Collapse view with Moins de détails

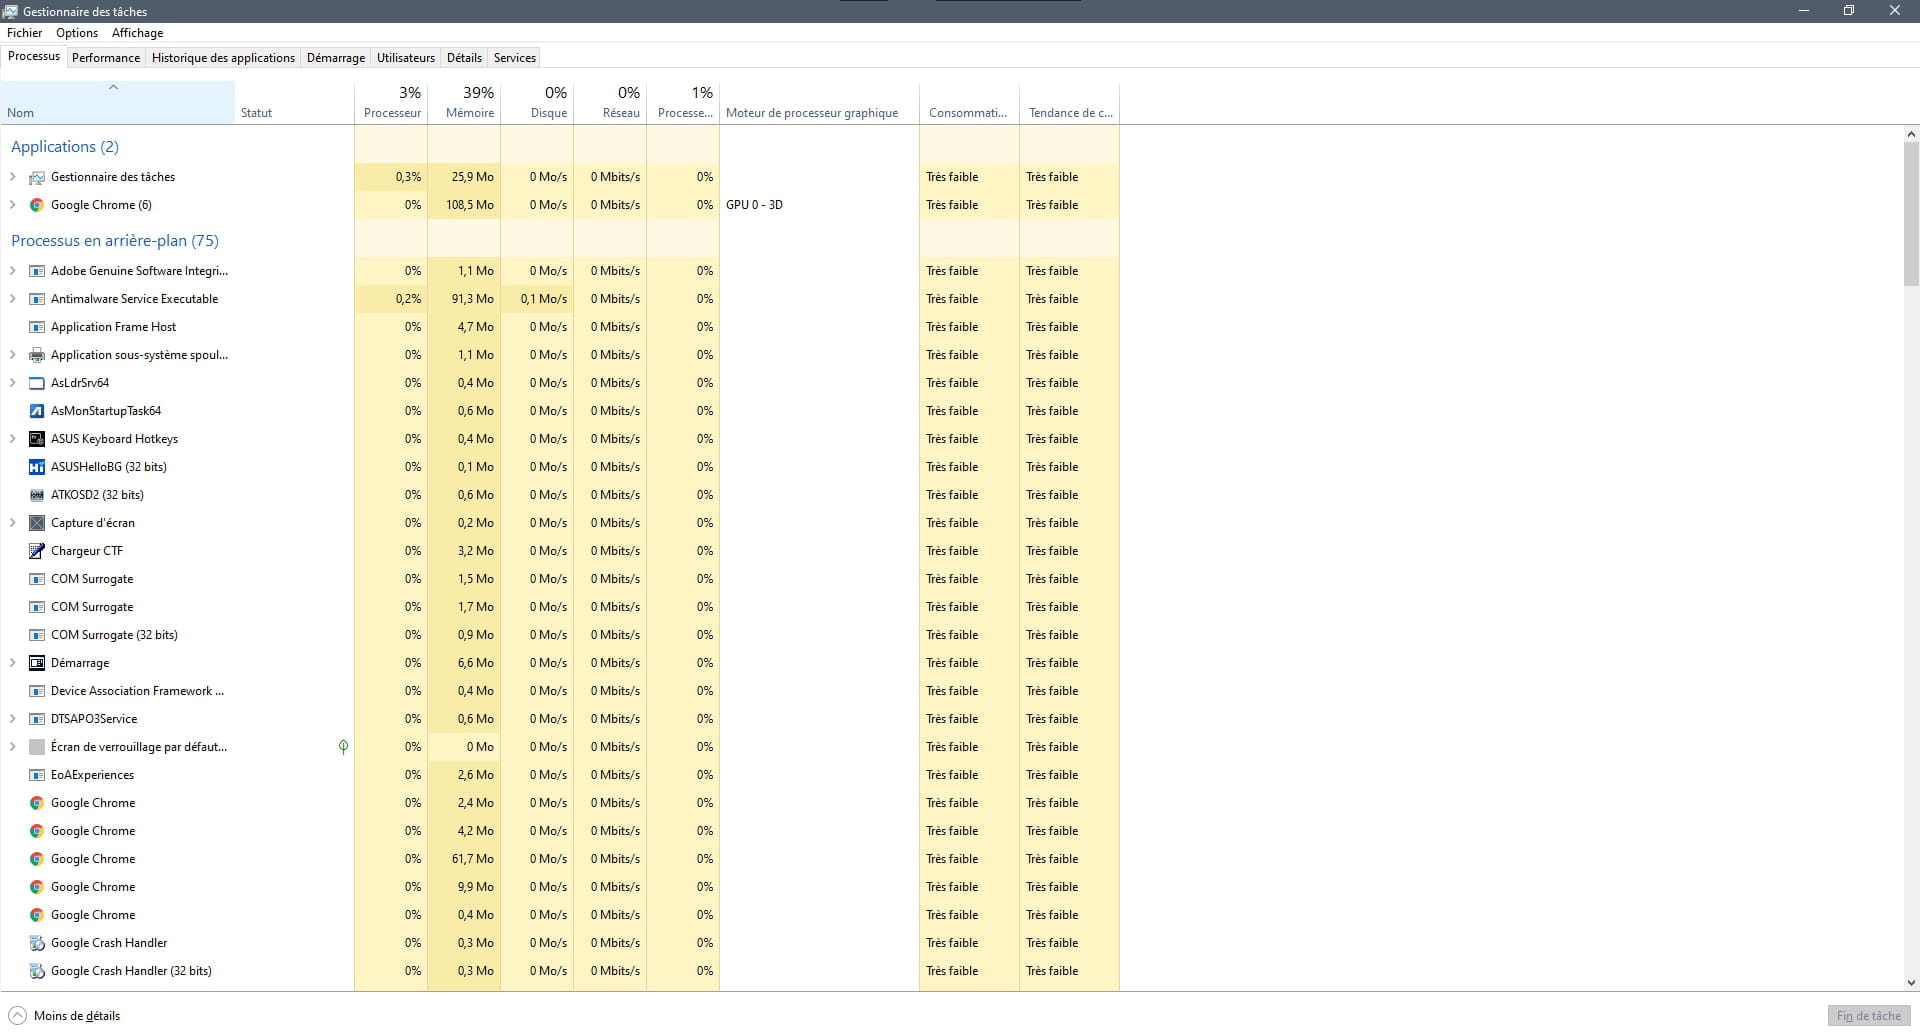pos(65,1016)
